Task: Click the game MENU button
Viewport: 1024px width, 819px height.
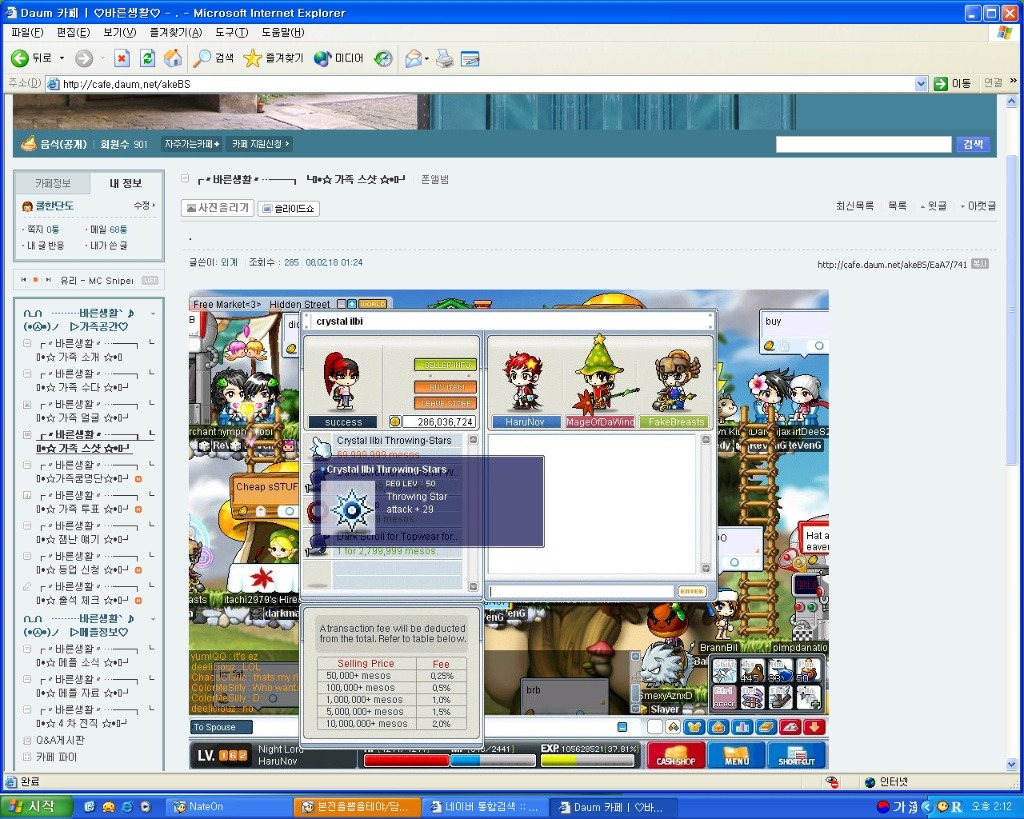Action: tap(737, 754)
